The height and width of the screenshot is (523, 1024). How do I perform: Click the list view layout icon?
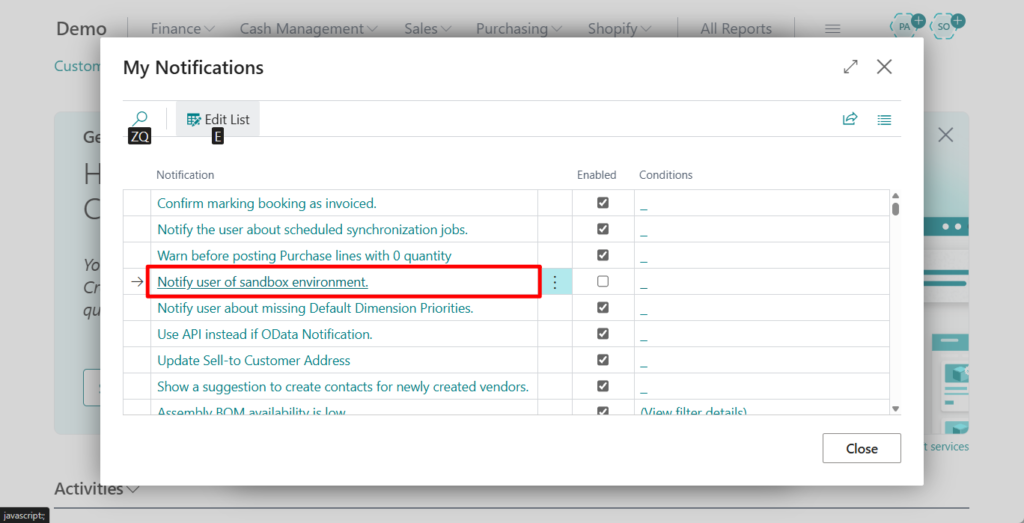[x=884, y=119]
